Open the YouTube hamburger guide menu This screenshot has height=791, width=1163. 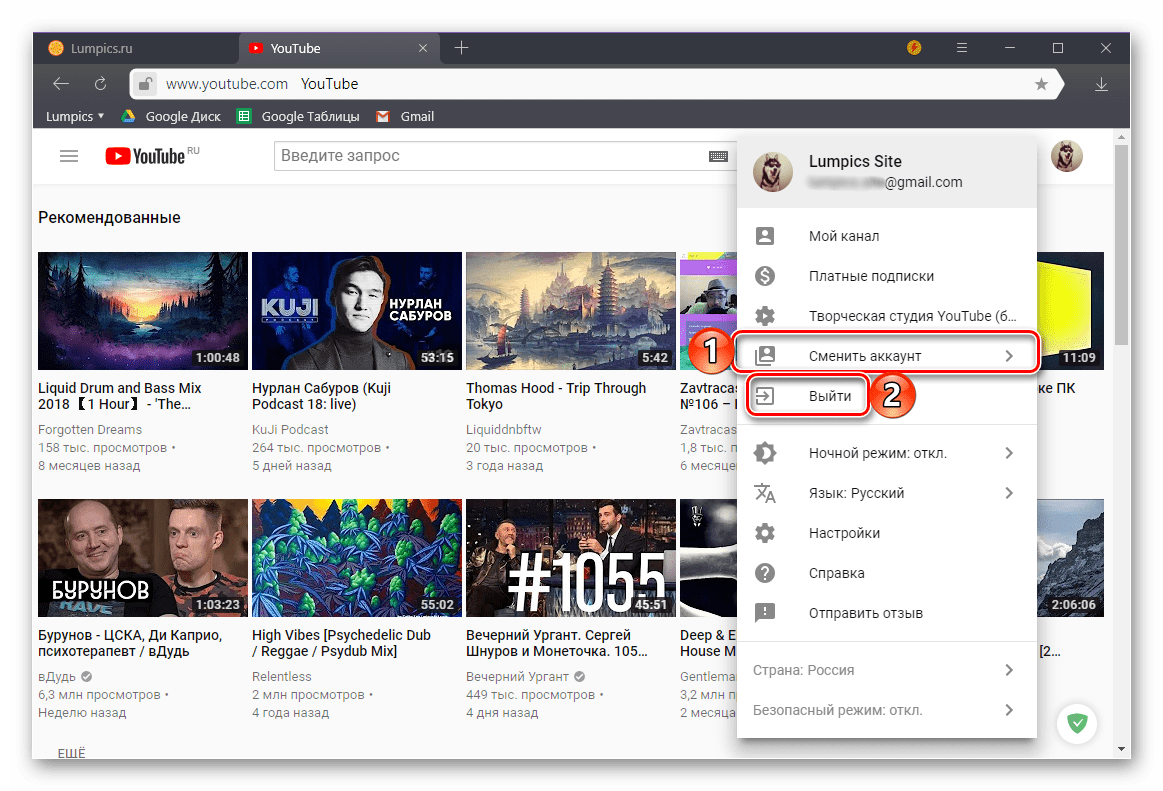coord(69,156)
